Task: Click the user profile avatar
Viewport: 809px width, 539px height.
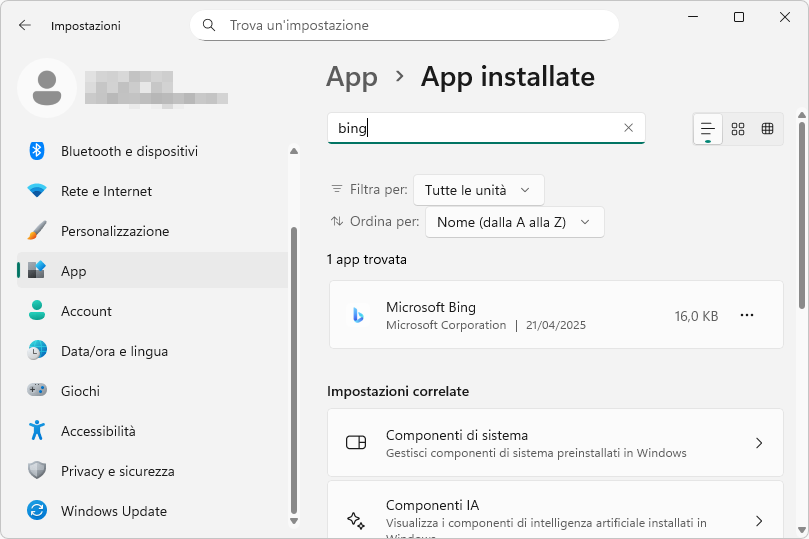Action: 47,88
